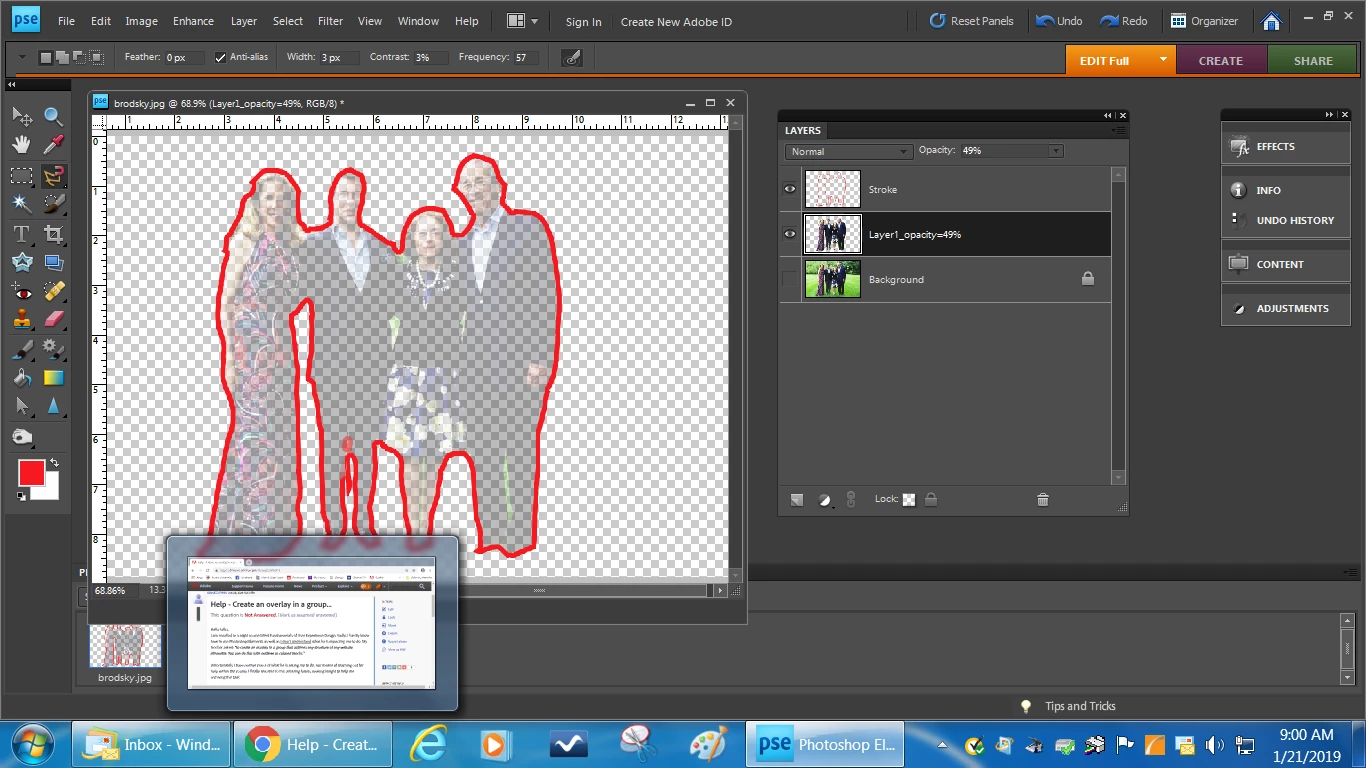Collapse the toolbox double-arrow
Screen dimensions: 1366x768
coord(10,85)
